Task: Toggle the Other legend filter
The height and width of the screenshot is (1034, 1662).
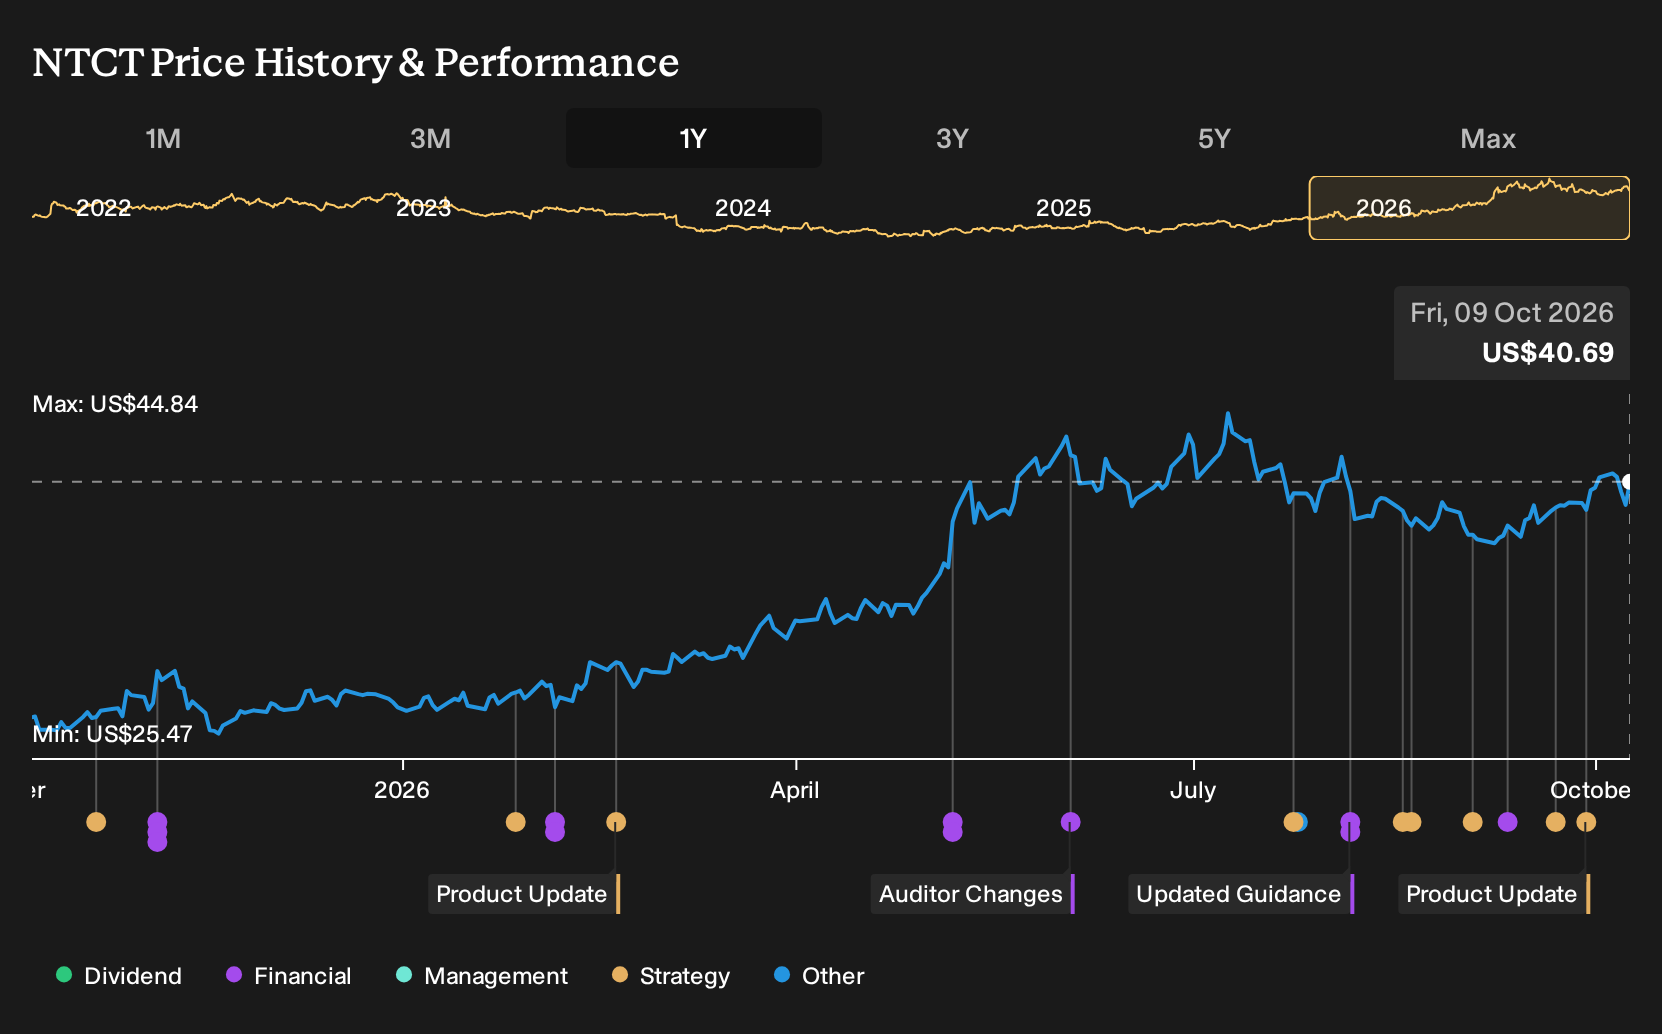Action: [819, 976]
